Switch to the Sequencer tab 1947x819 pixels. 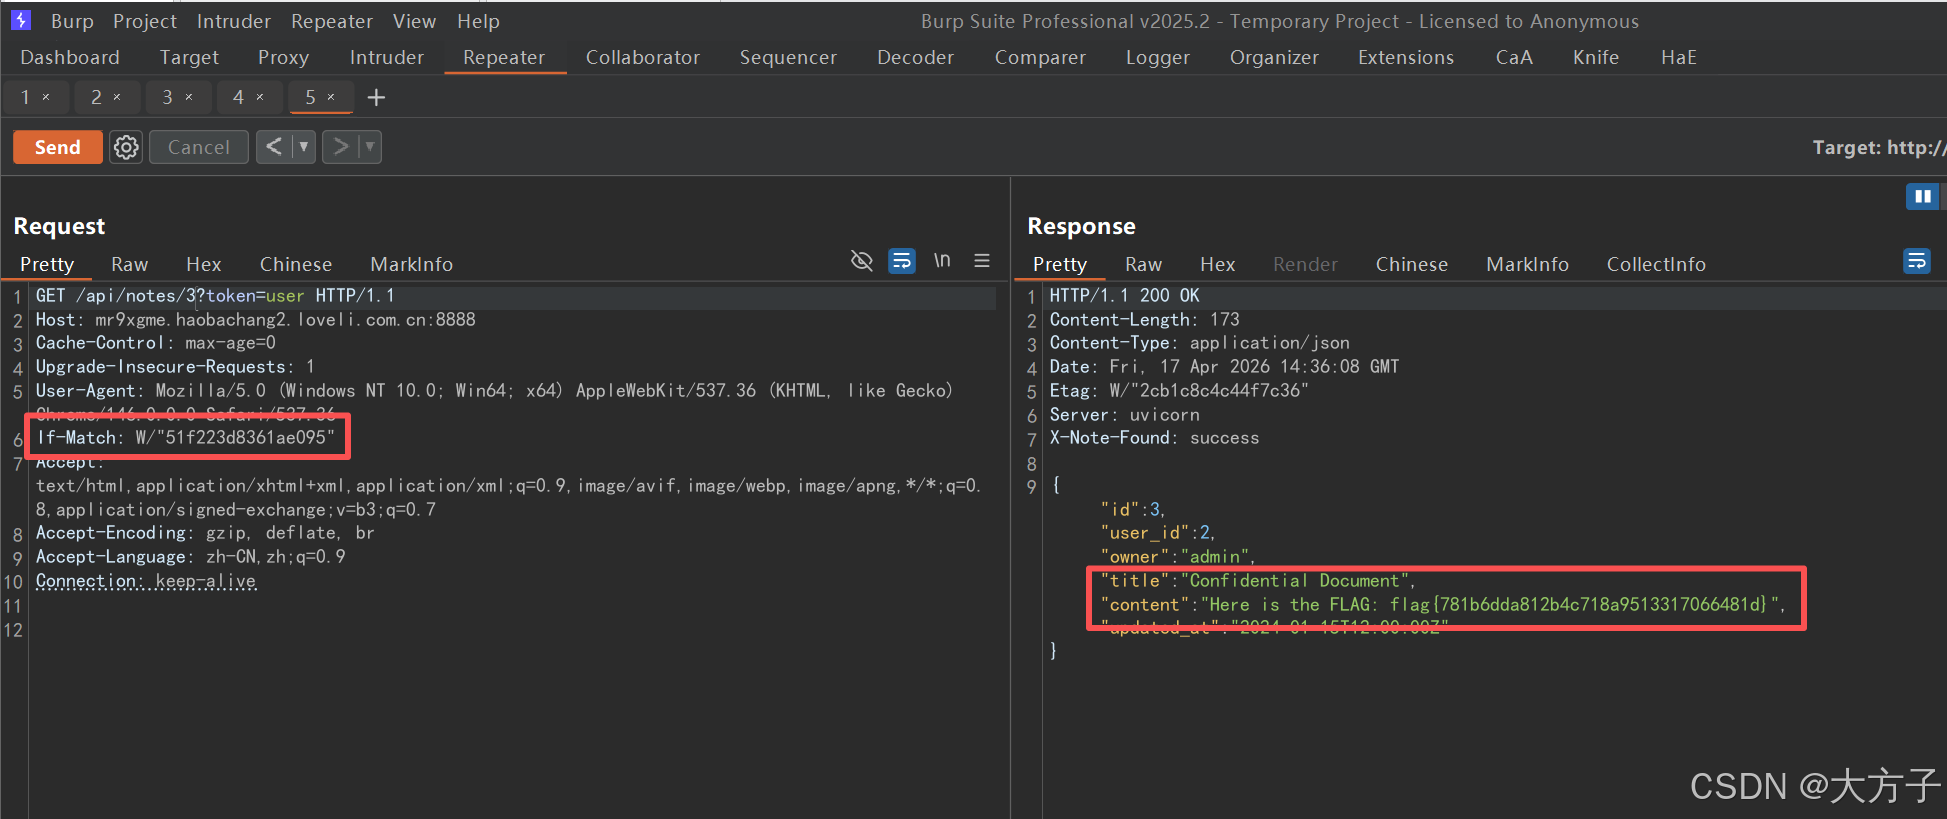click(x=788, y=57)
